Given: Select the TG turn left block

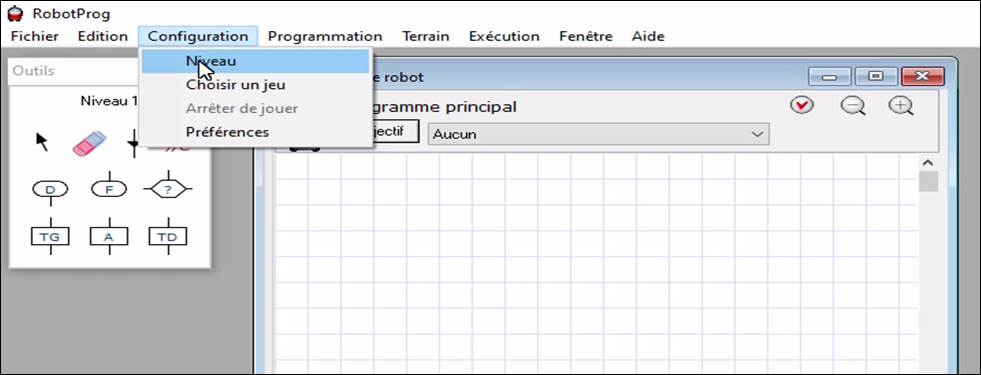Looking at the screenshot, I should click(x=50, y=236).
